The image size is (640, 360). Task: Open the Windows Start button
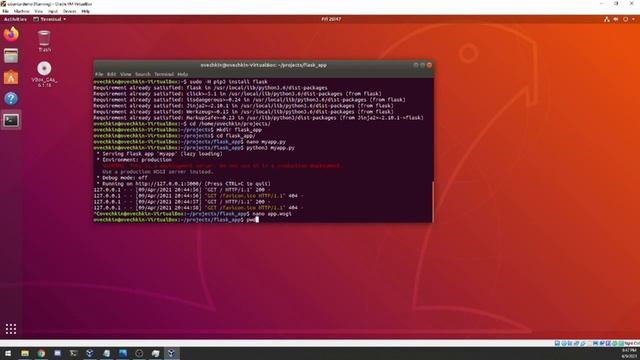pos(8,353)
